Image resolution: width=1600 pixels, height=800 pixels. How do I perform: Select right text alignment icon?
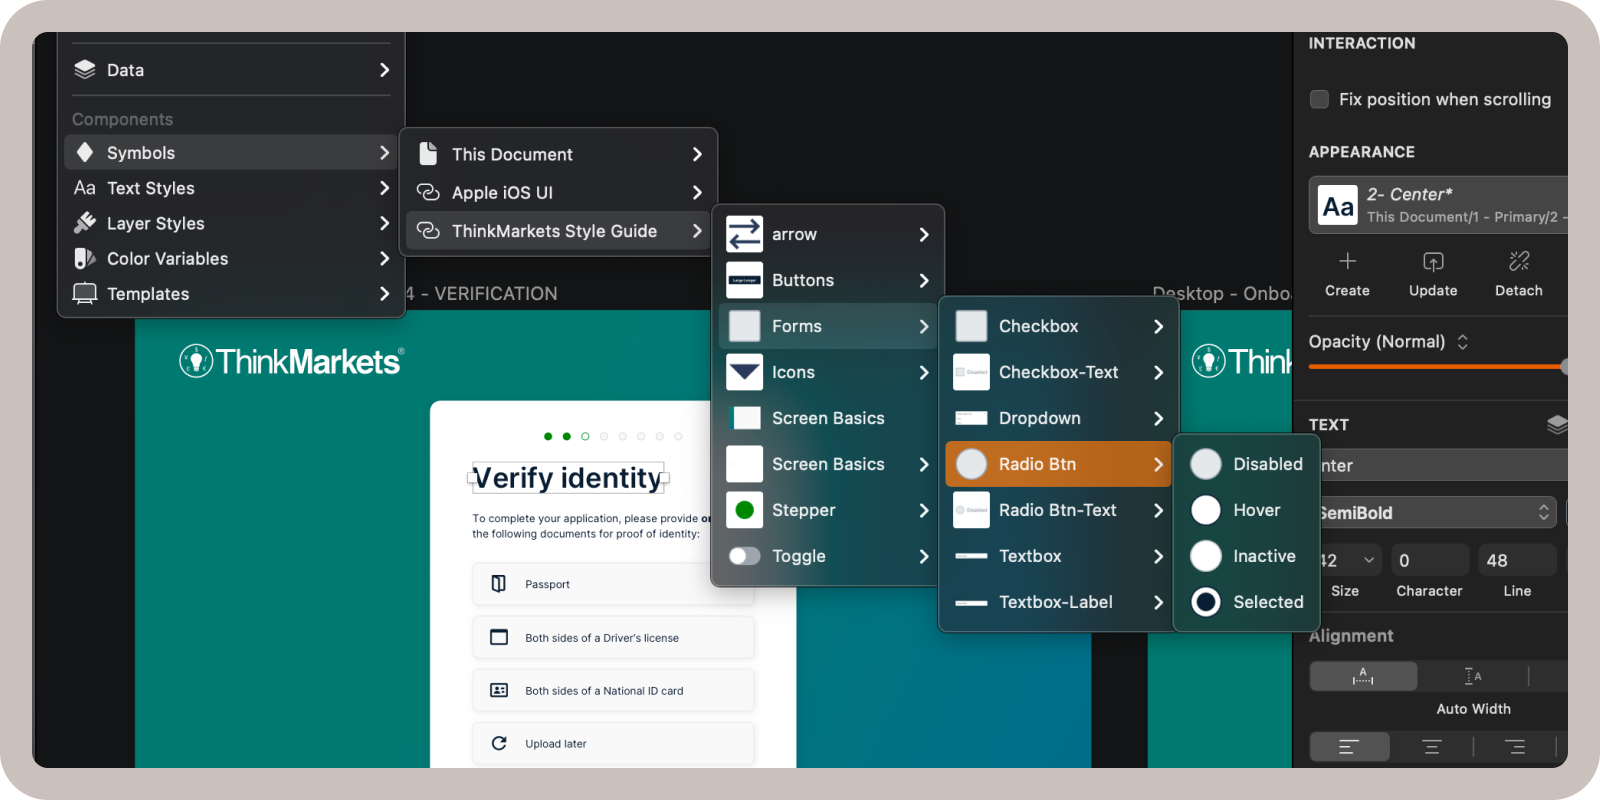pos(1515,747)
